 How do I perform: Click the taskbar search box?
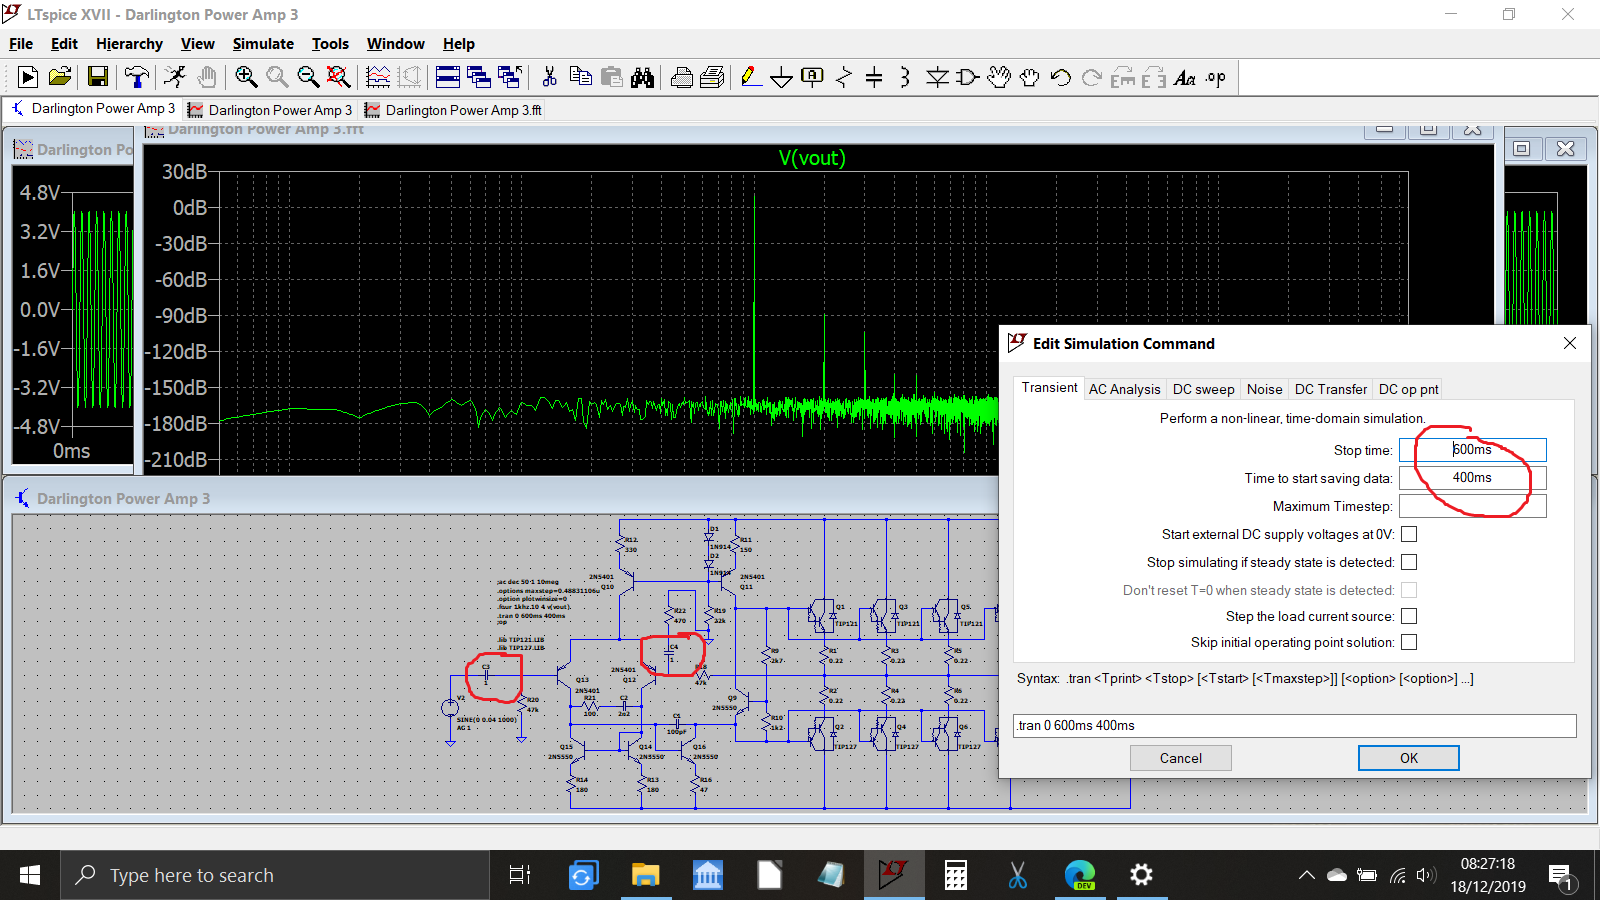pyautogui.click(x=275, y=875)
